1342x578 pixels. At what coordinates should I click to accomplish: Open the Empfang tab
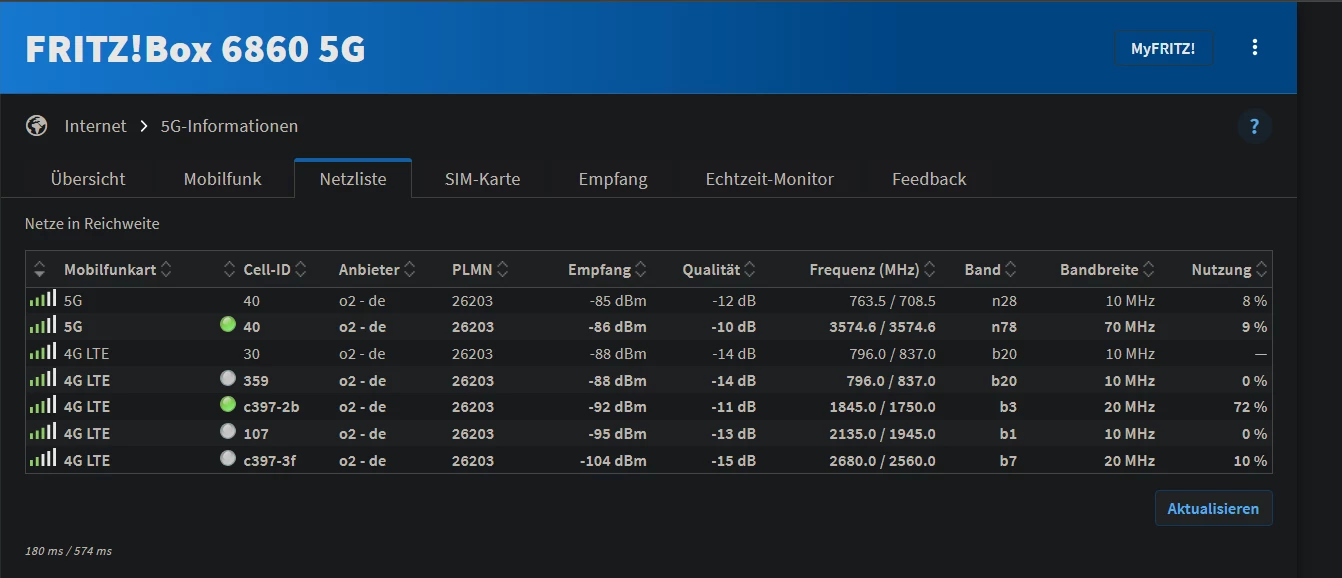(x=613, y=179)
